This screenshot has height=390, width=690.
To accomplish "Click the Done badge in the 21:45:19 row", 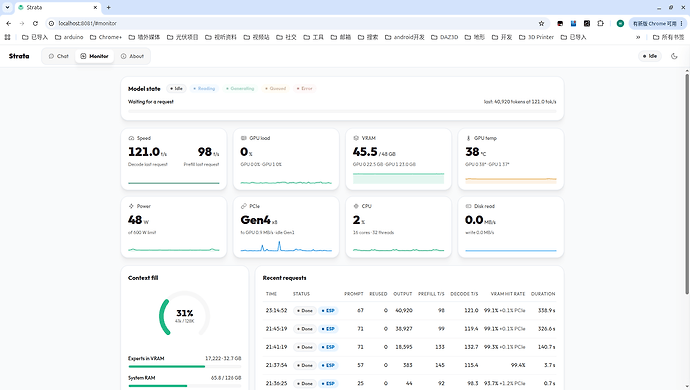I will tap(305, 329).
